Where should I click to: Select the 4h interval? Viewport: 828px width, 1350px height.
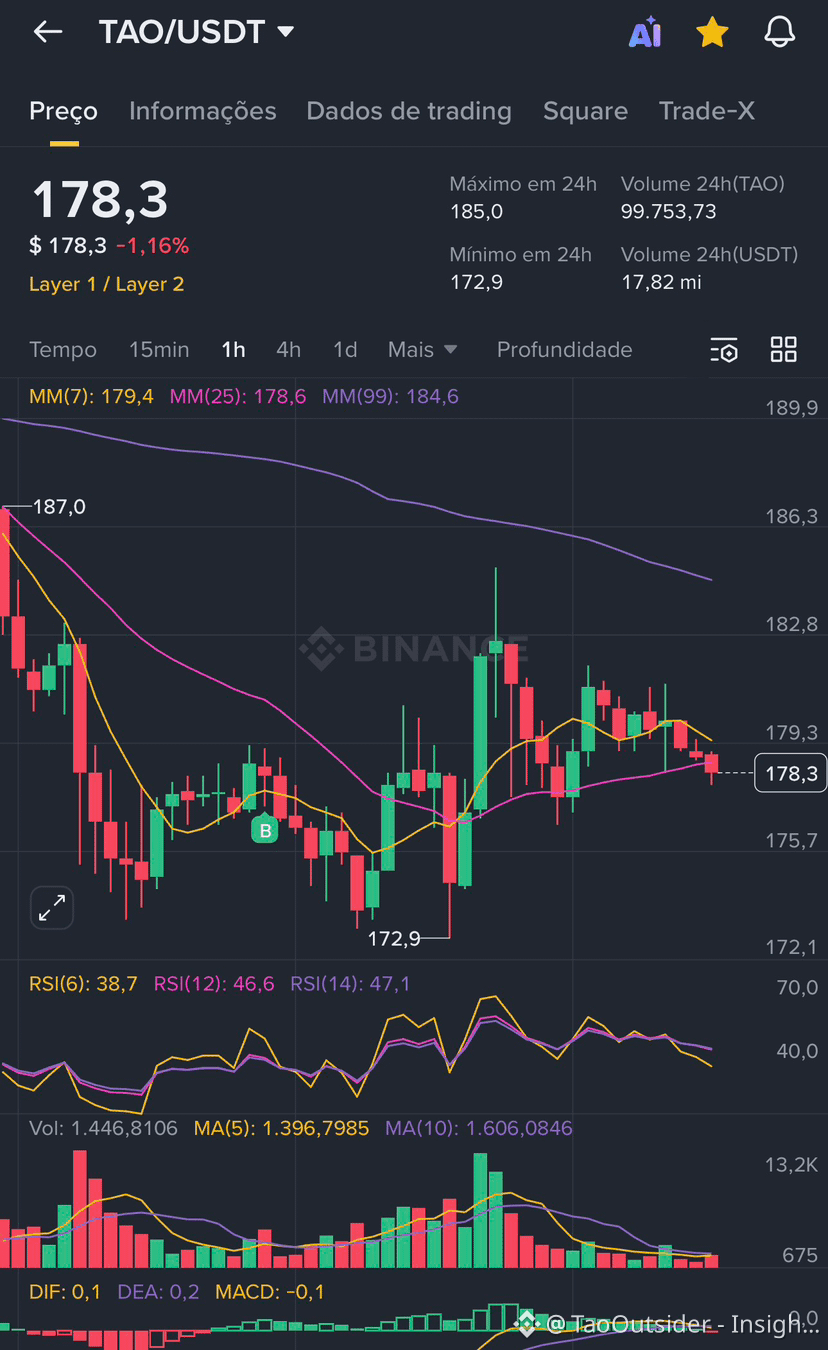(x=288, y=350)
